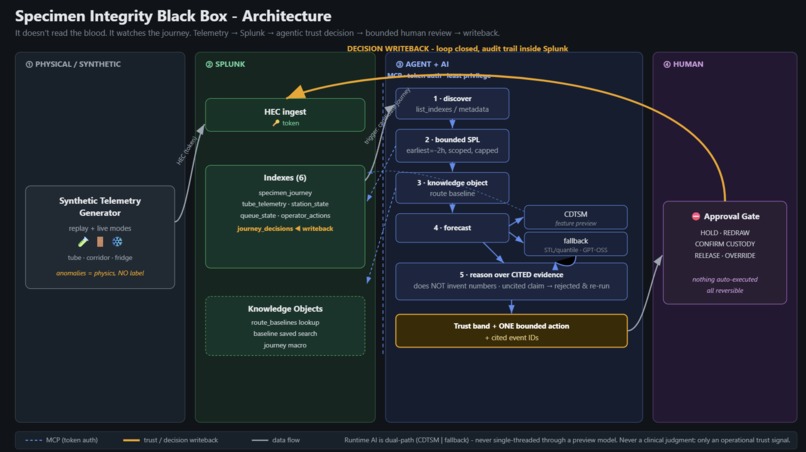
Task: Select the Indexes (6) heading
Action: point(285,177)
